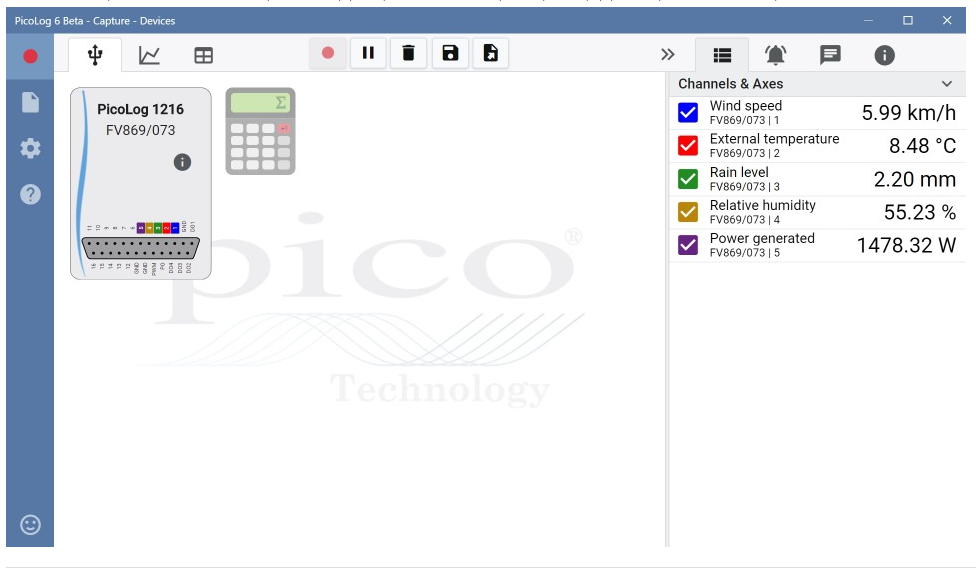Collapse the Channels & Axes section
The height and width of the screenshot is (581, 976).
(947, 83)
